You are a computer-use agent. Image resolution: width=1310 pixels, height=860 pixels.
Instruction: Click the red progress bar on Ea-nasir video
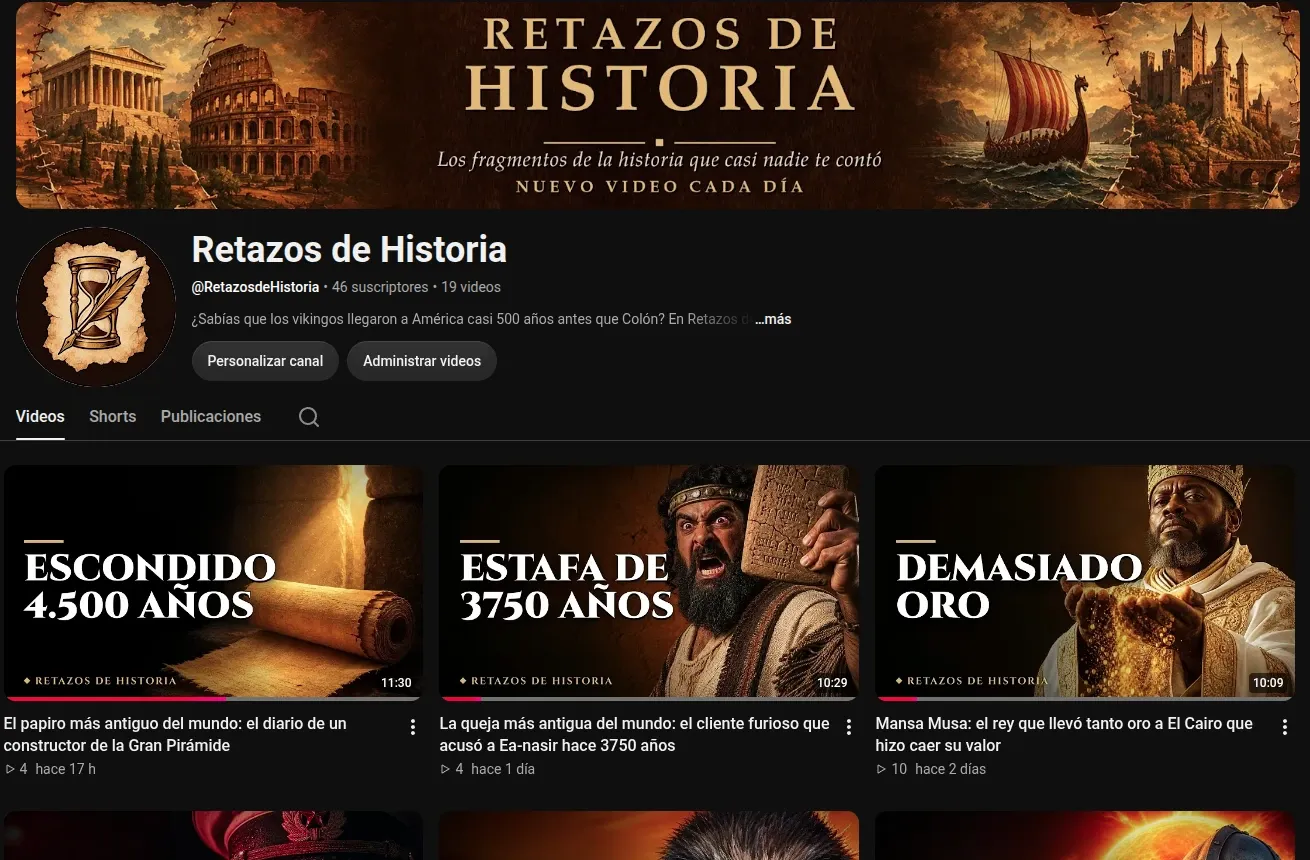(x=462, y=698)
